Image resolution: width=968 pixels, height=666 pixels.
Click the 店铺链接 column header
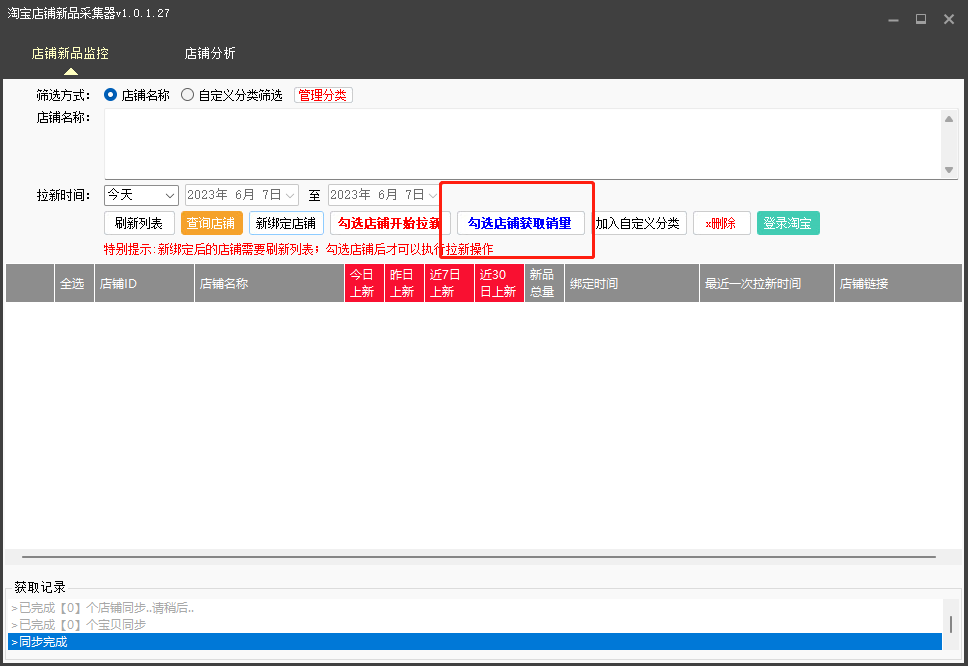click(898, 283)
